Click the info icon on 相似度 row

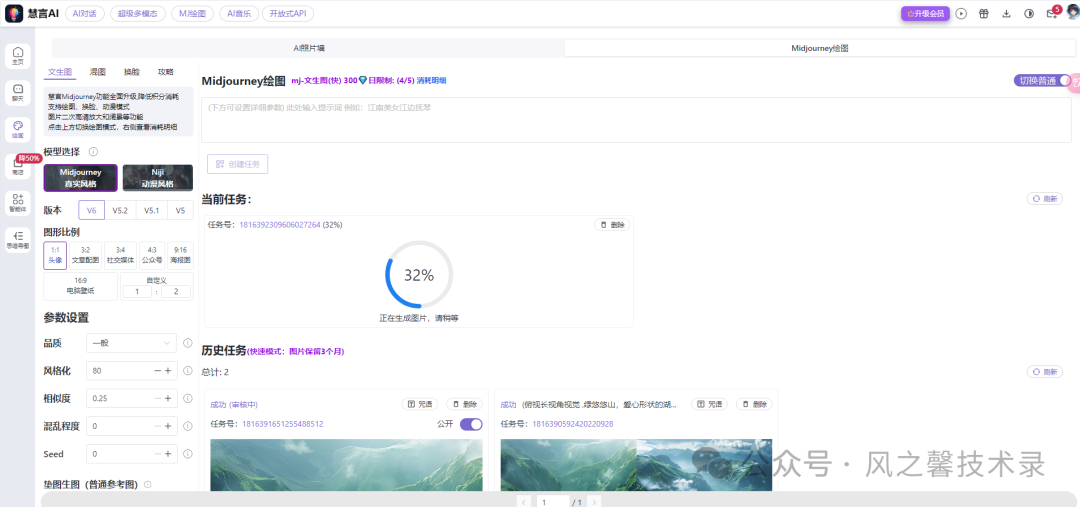click(x=187, y=398)
